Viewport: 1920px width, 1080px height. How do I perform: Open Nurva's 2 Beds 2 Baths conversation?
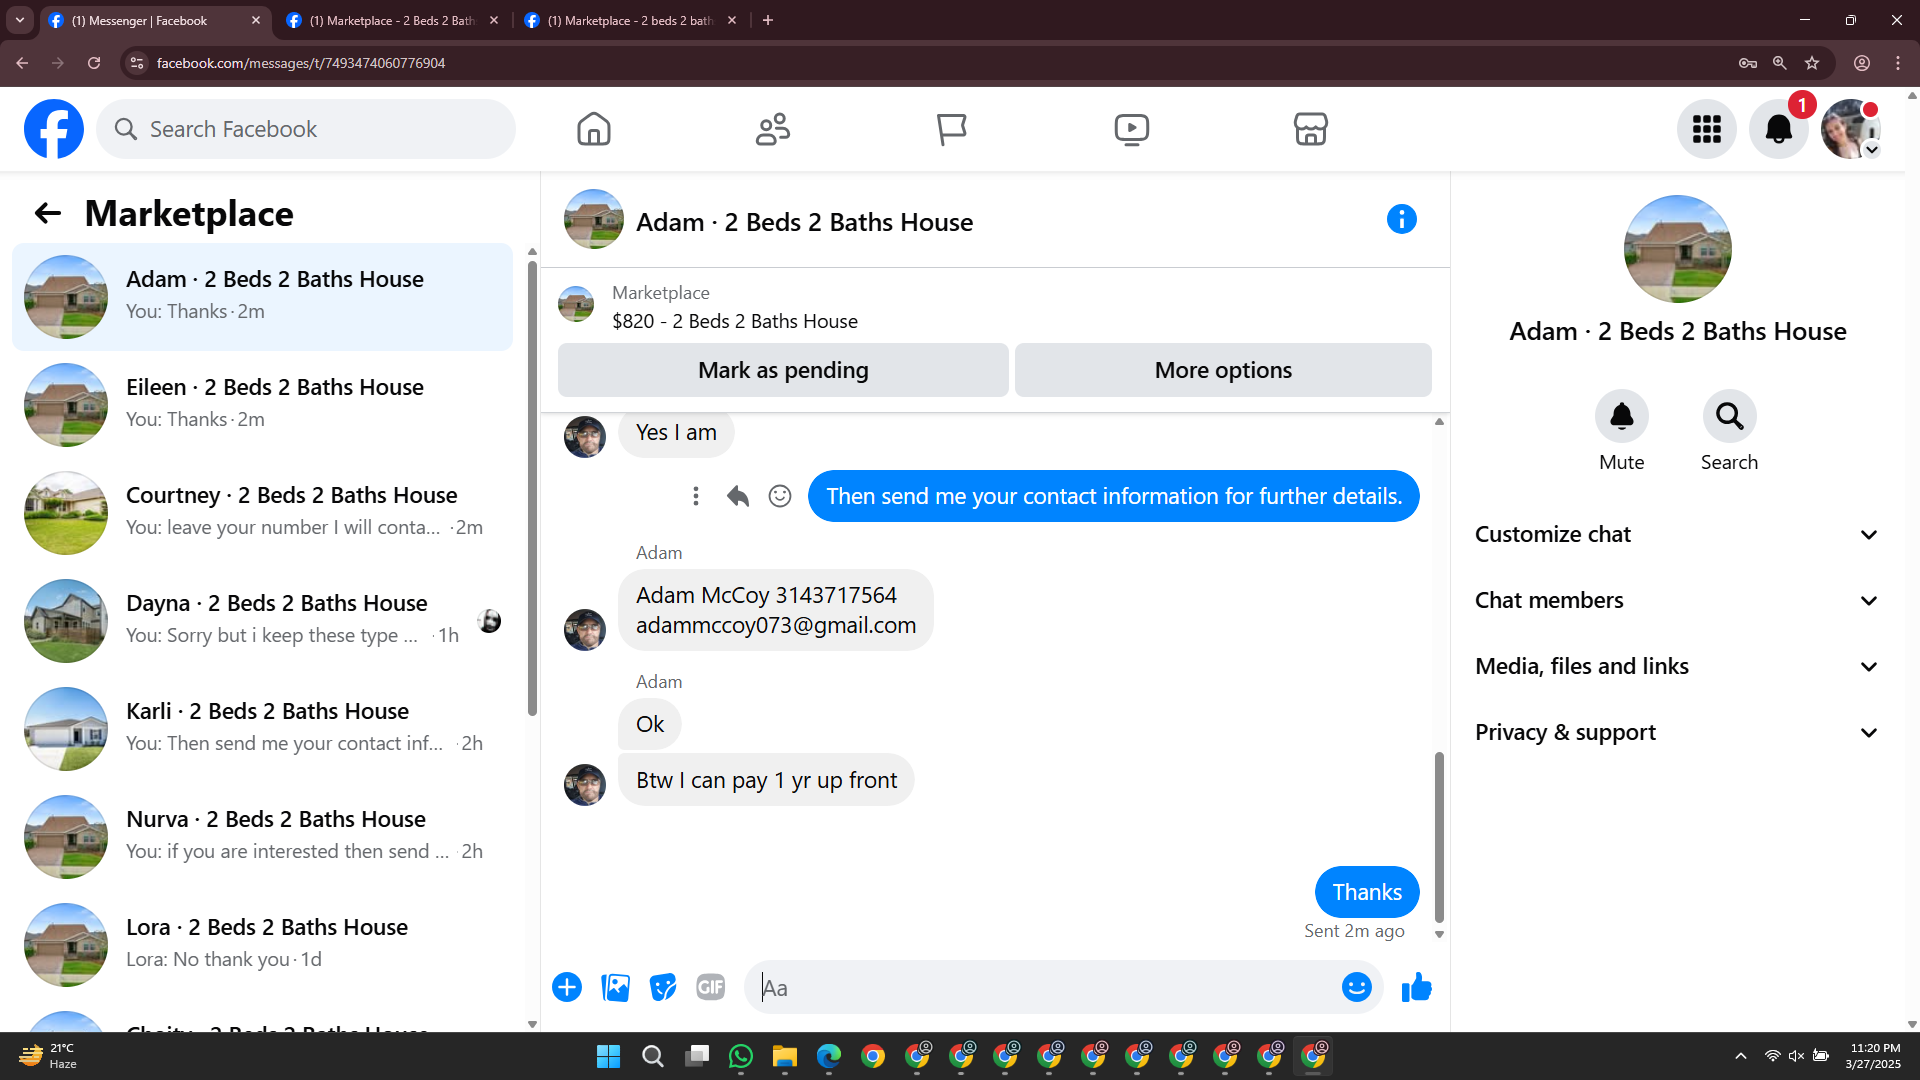point(262,837)
